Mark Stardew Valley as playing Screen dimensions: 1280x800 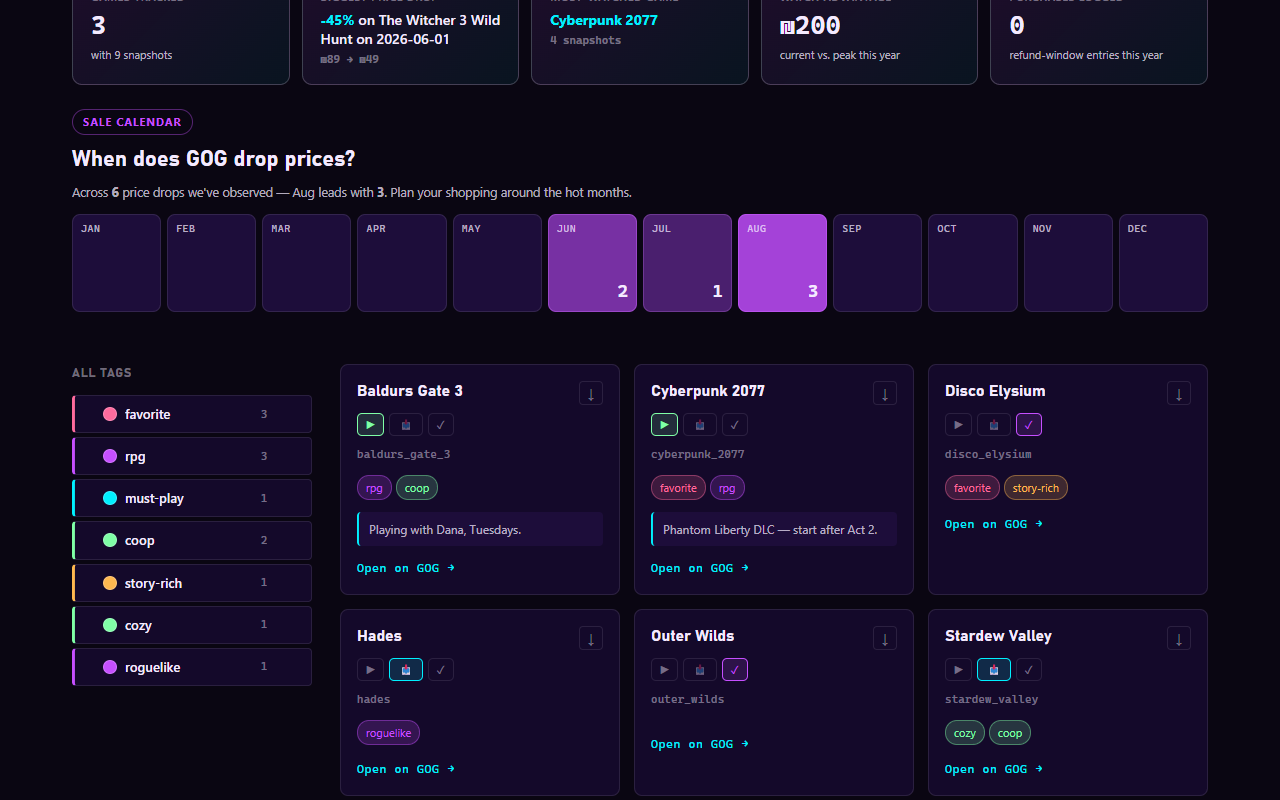click(x=958, y=670)
